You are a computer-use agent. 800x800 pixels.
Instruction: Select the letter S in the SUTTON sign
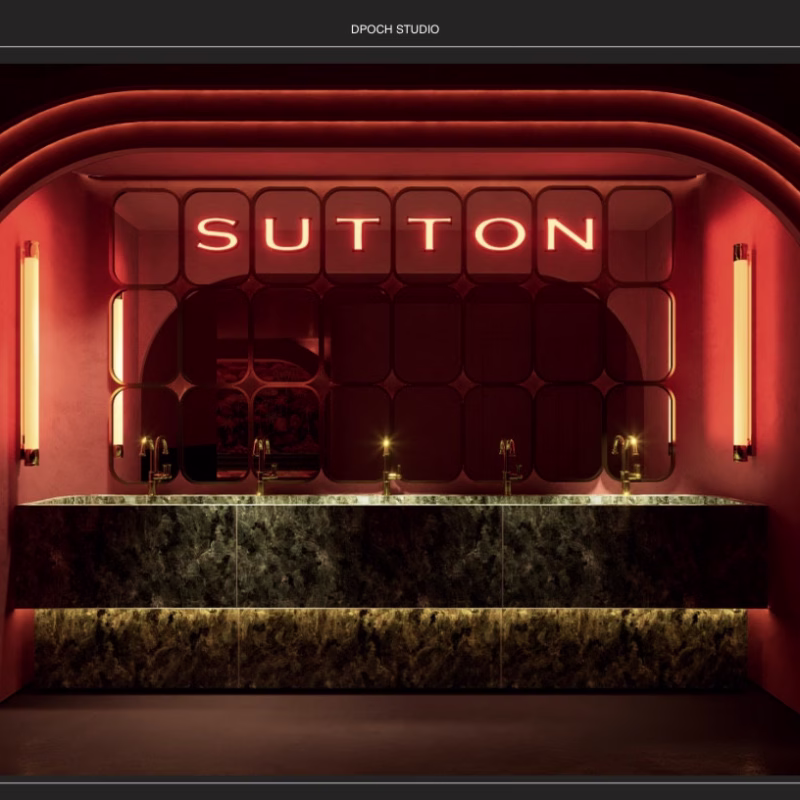point(217,233)
